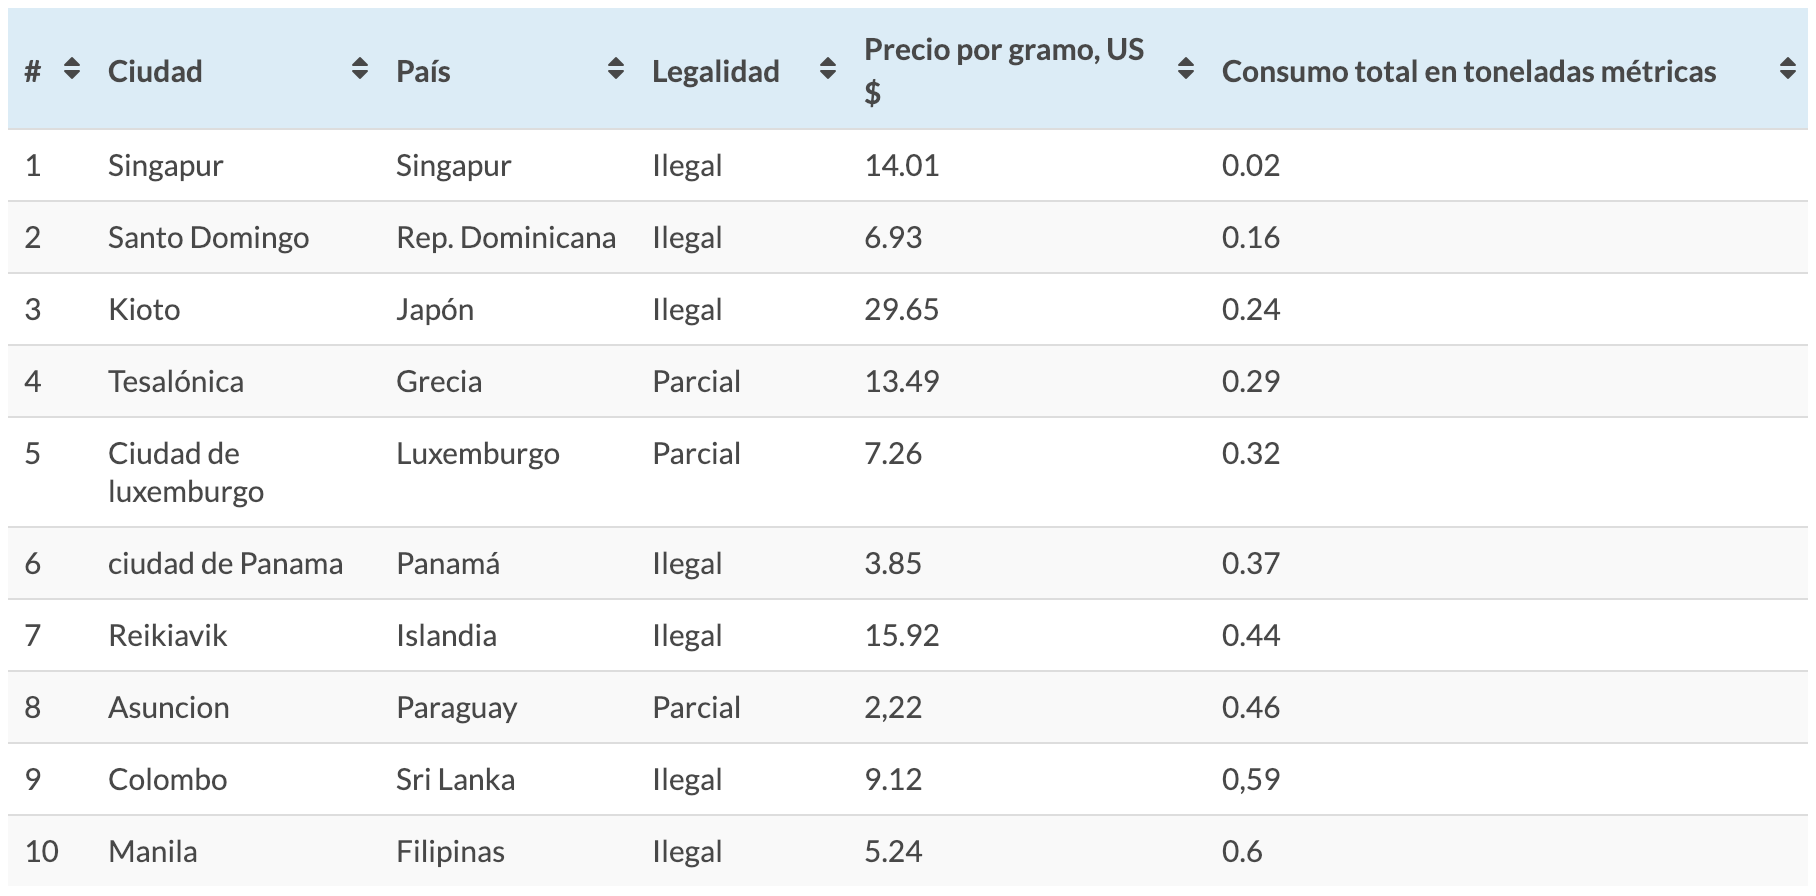Select the Kioto row in the table
The height and width of the screenshot is (896, 1816).
tap(146, 310)
